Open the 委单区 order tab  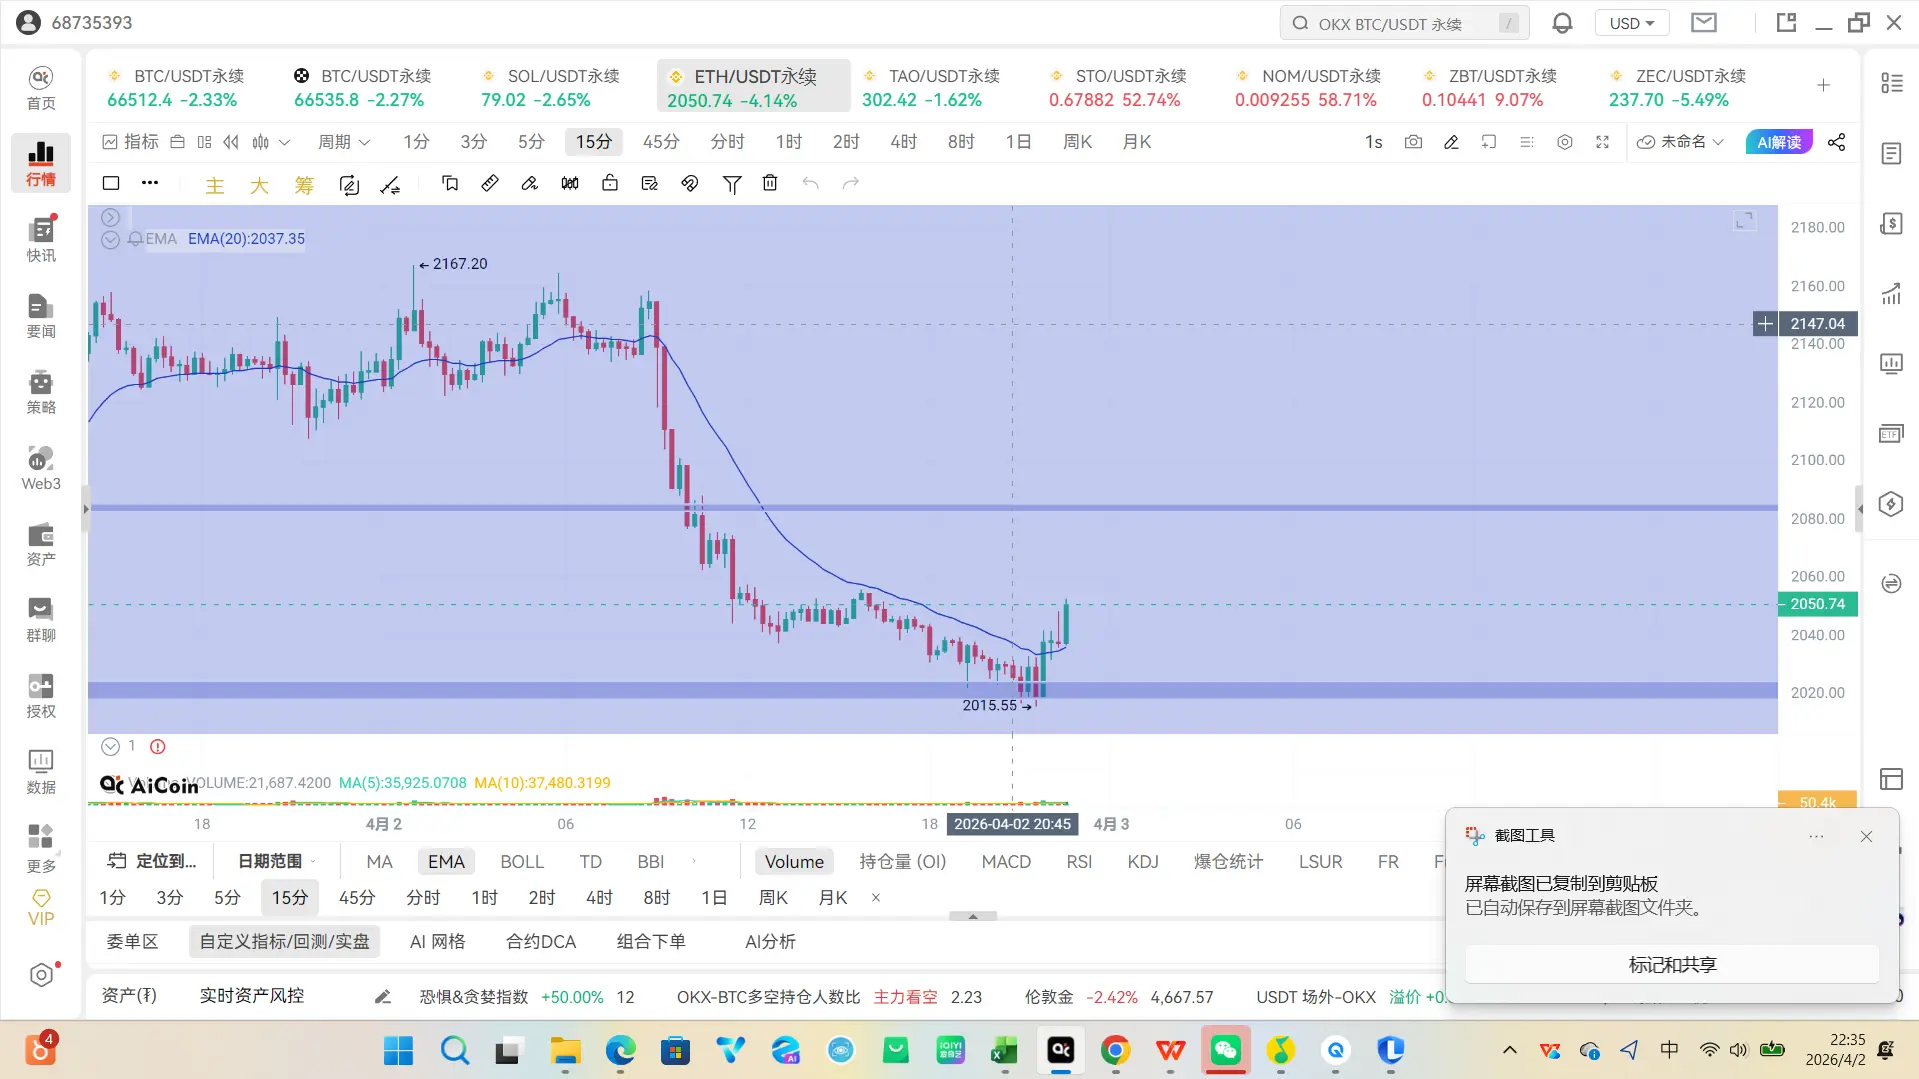tap(132, 942)
